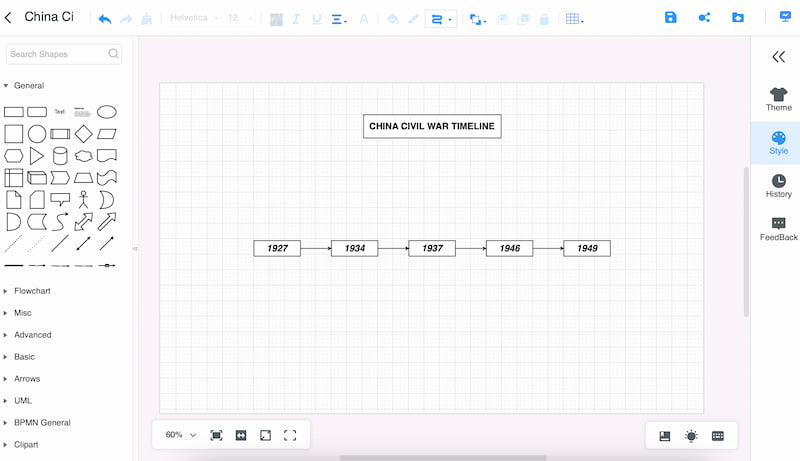This screenshot has width=800, height=461.
Task: Select the circle shape
Action: [x=37, y=134]
